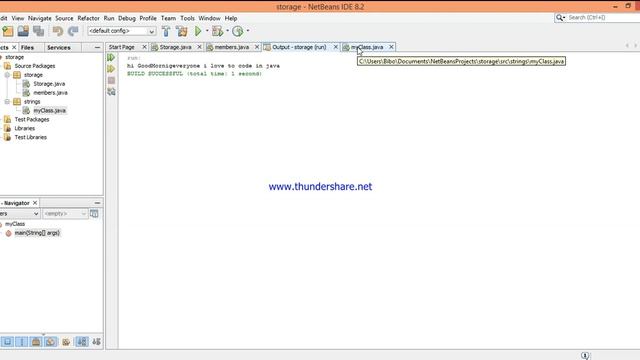
Task: Switch to the Services panel tab
Action: [59, 48]
